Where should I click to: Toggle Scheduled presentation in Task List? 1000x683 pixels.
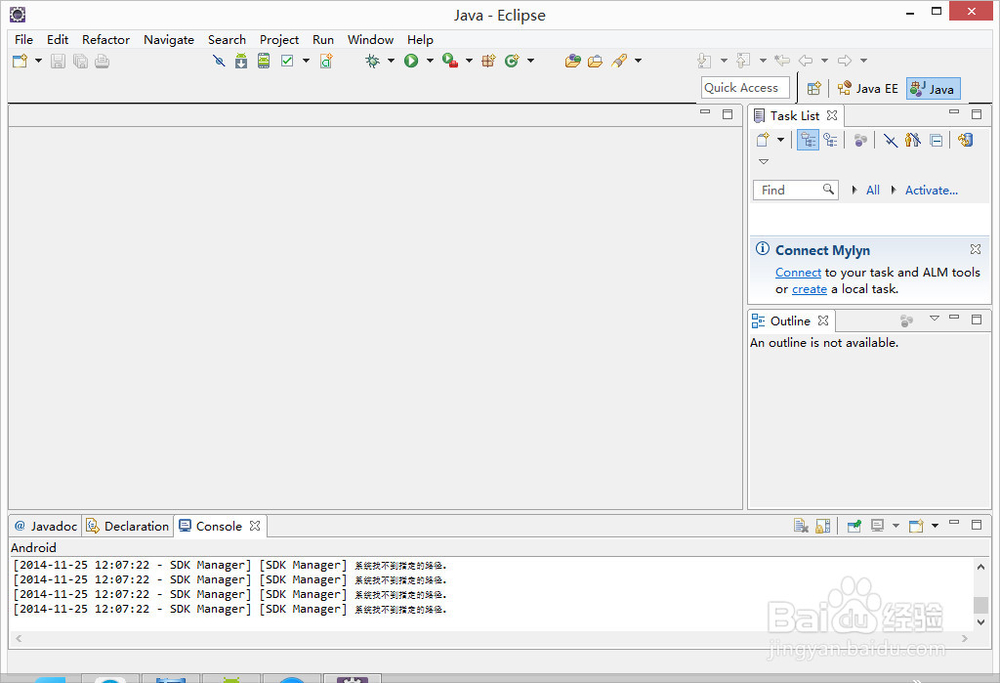[x=830, y=140]
